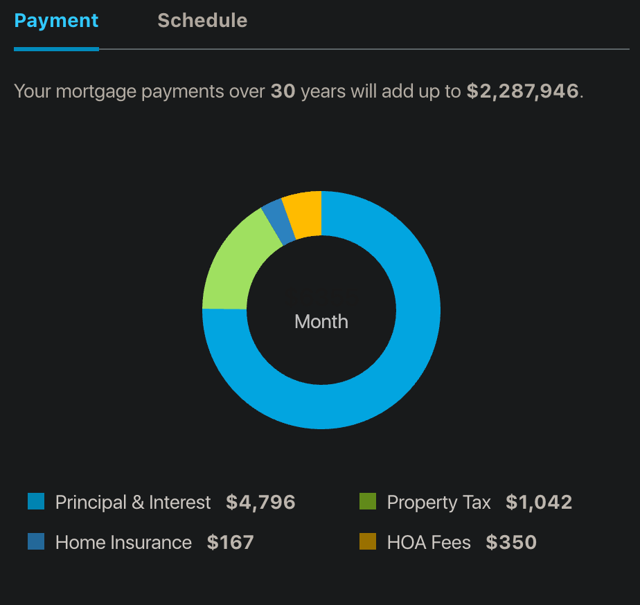The image size is (640, 605).
Task: Select the Payment tab
Action: coord(56,20)
